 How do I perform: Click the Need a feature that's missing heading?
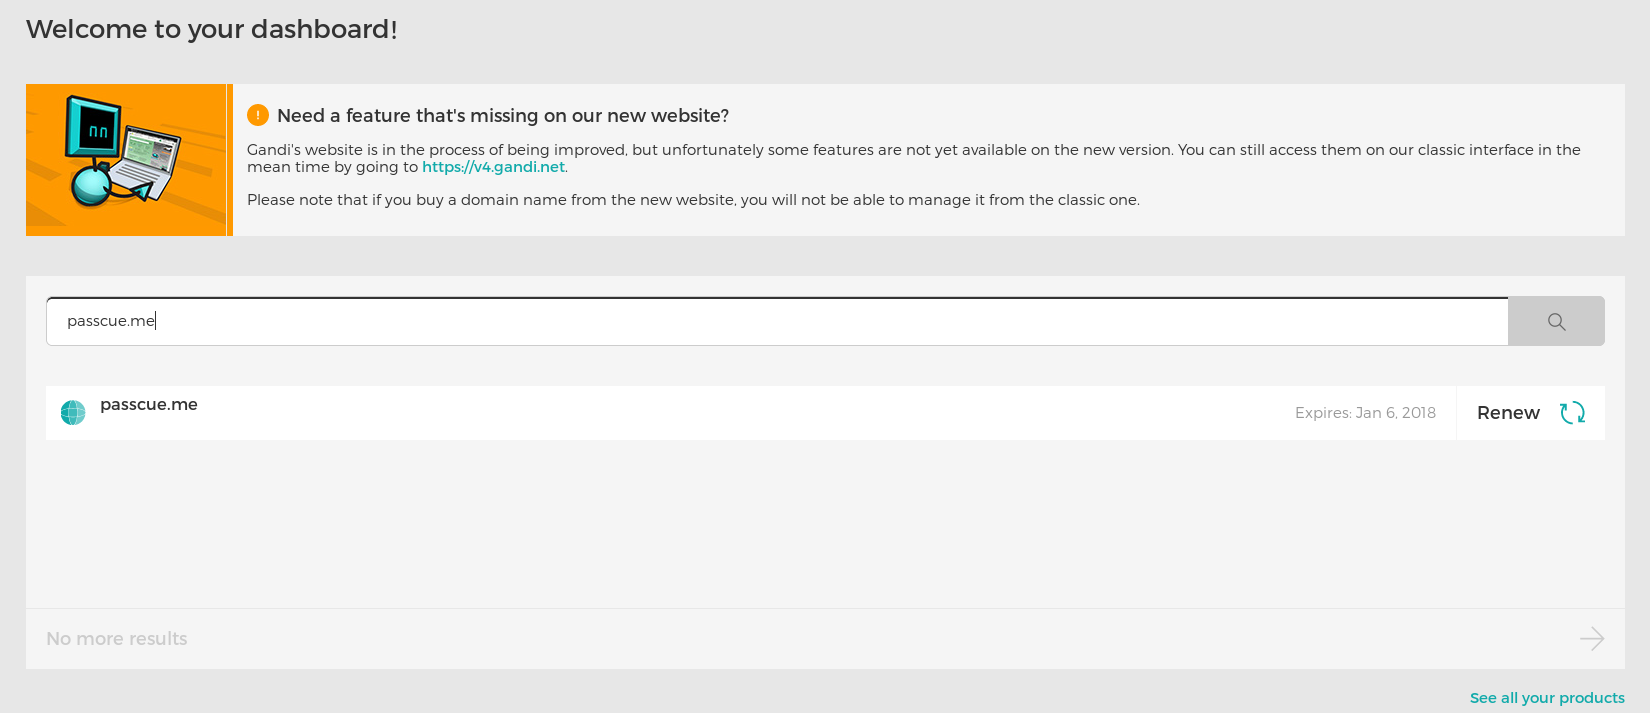(503, 116)
